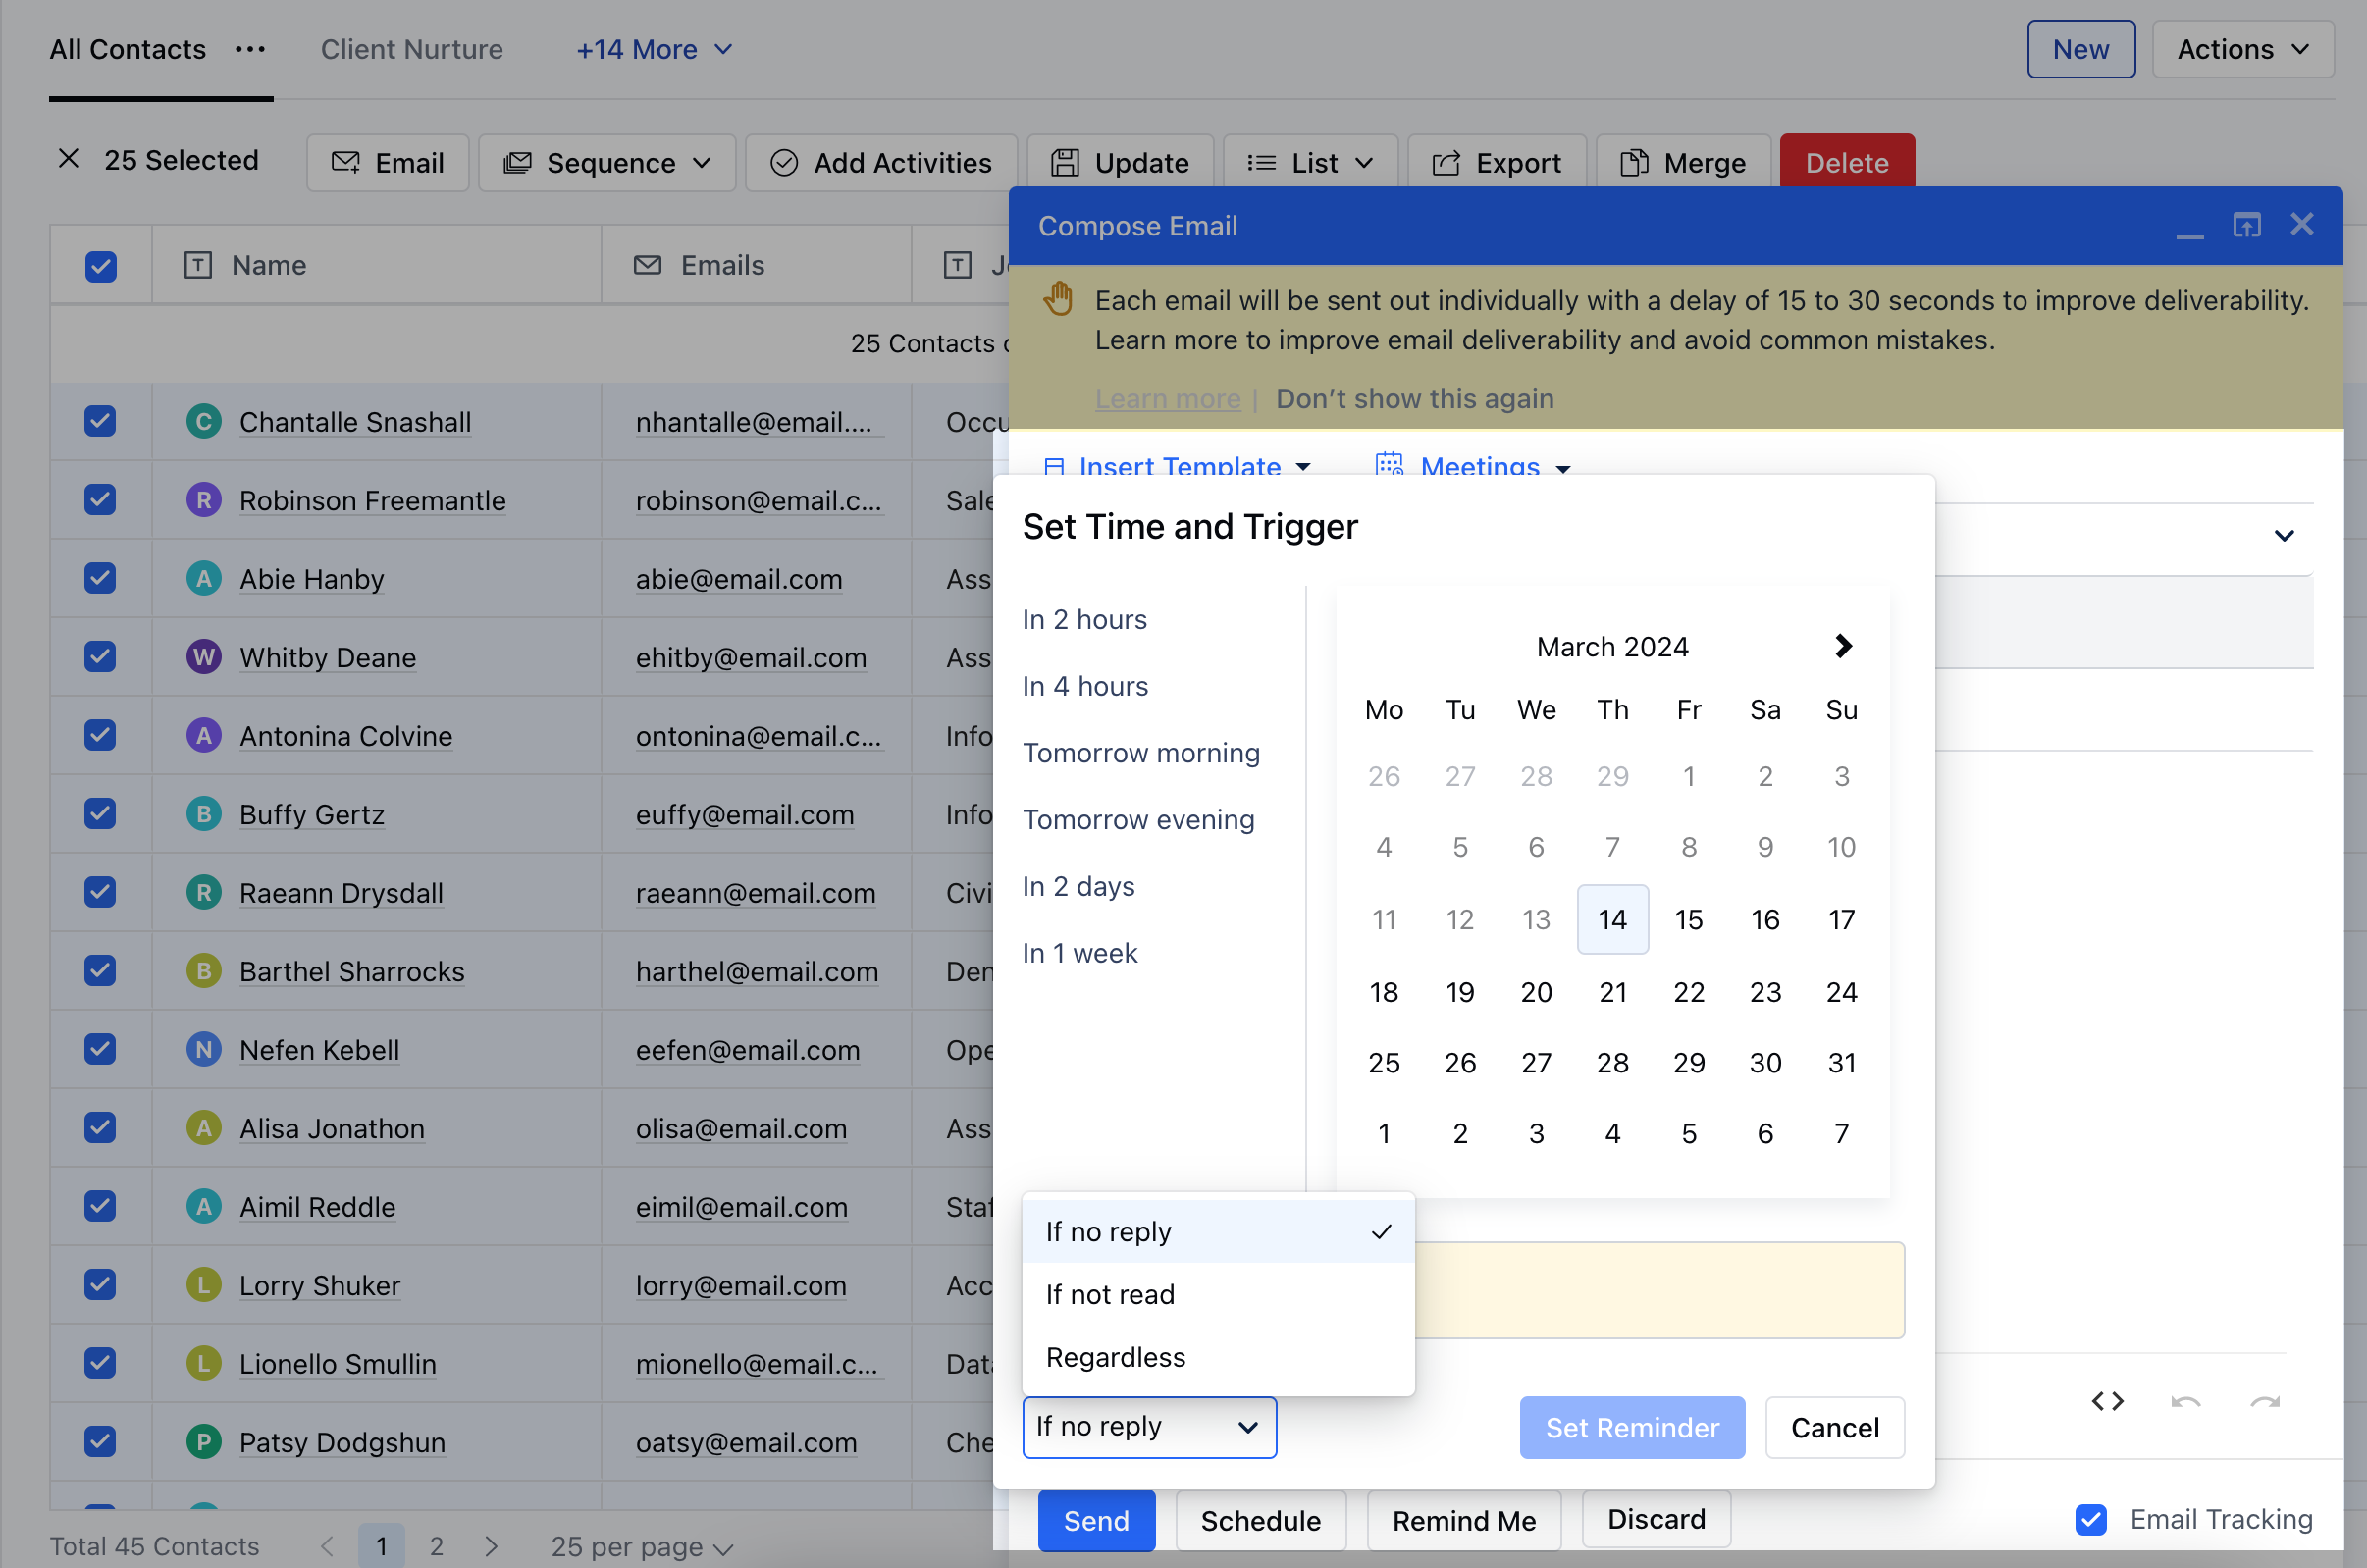Uncheck Chantalle Snashall row checkbox
2367x1568 pixels.
tap(100, 421)
